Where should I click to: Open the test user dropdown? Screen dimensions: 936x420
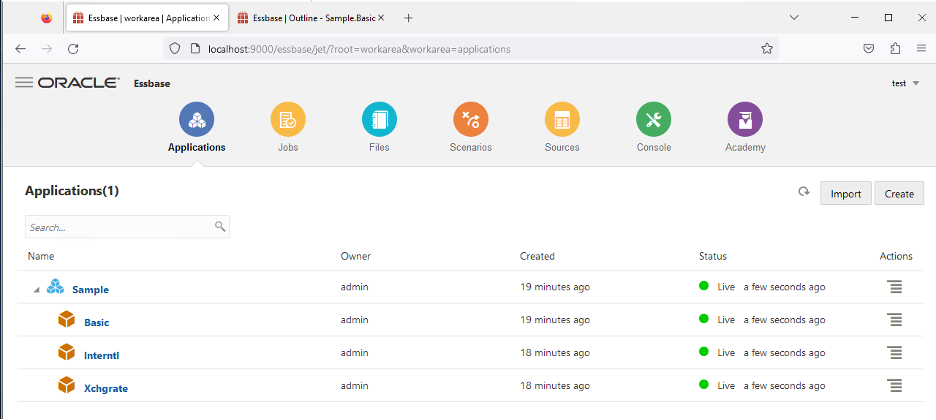tap(906, 83)
